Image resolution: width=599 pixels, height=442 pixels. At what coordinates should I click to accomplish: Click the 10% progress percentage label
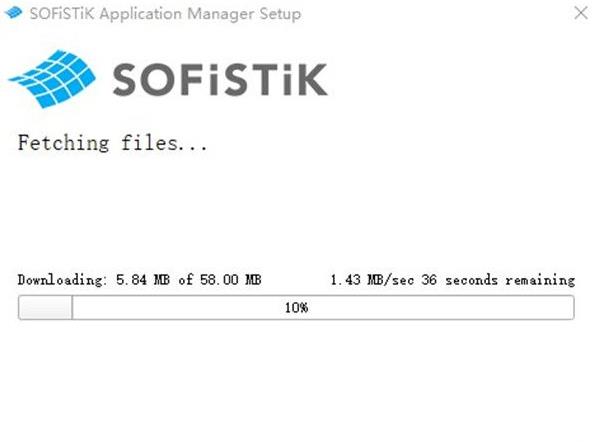[296, 308]
